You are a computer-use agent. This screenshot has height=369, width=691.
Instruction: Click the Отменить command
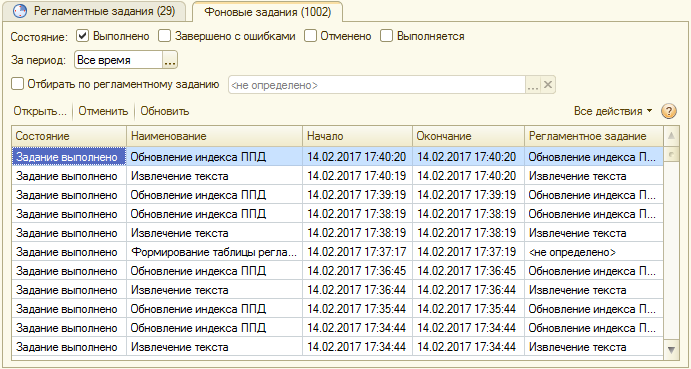click(103, 111)
